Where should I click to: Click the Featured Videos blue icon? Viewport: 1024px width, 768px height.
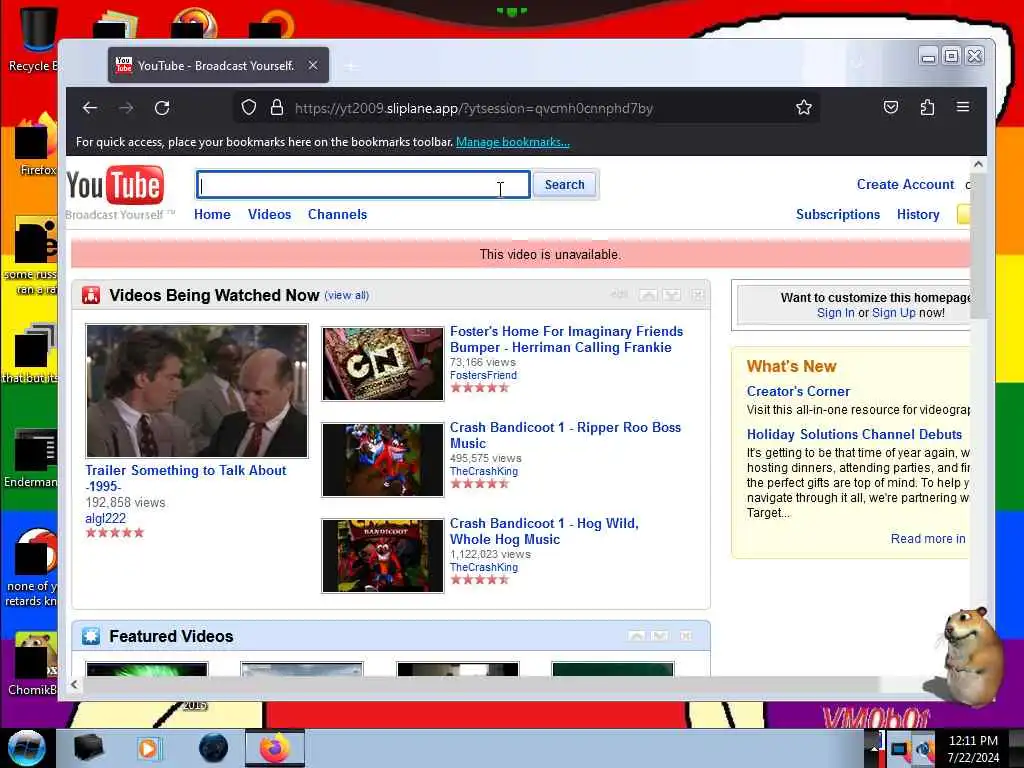coord(91,636)
